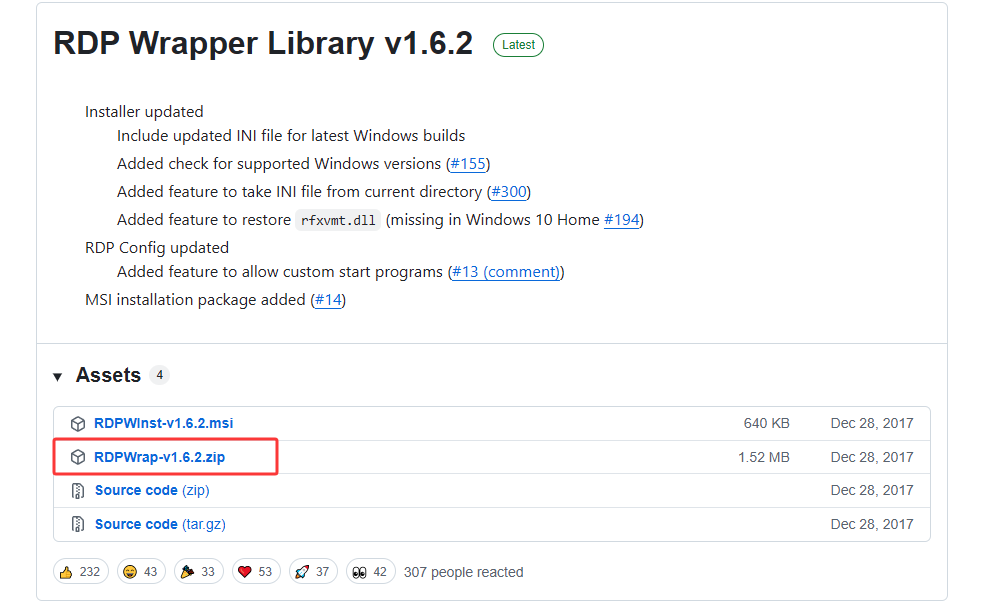Download RDPWInst-v1.6.2.msi installer

click(163, 423)
